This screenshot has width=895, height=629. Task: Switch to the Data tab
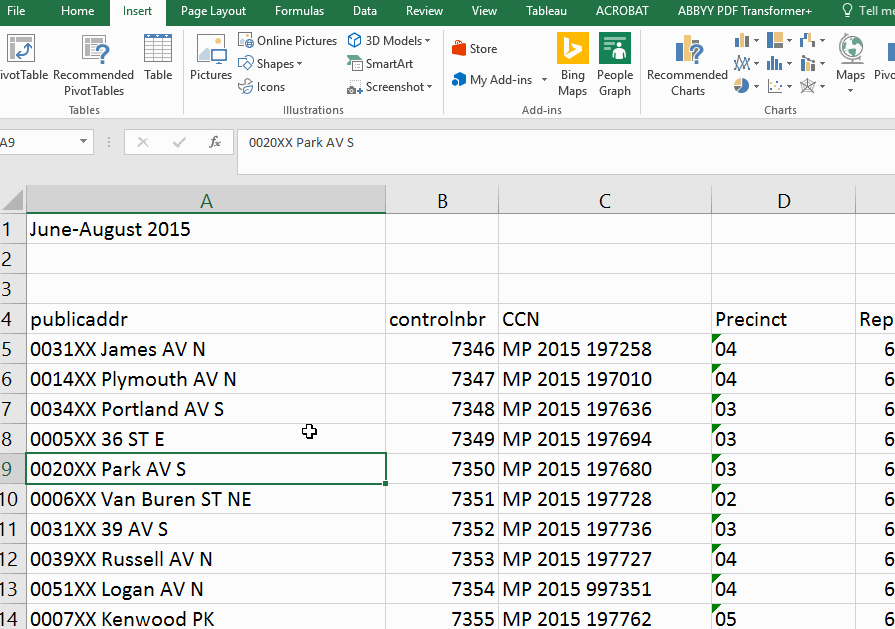coord(365,11)
